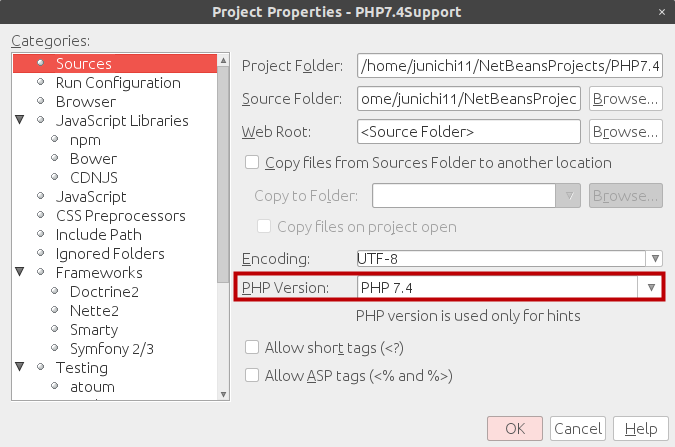Collapse the Testing tree node

(x=20, y=368)
